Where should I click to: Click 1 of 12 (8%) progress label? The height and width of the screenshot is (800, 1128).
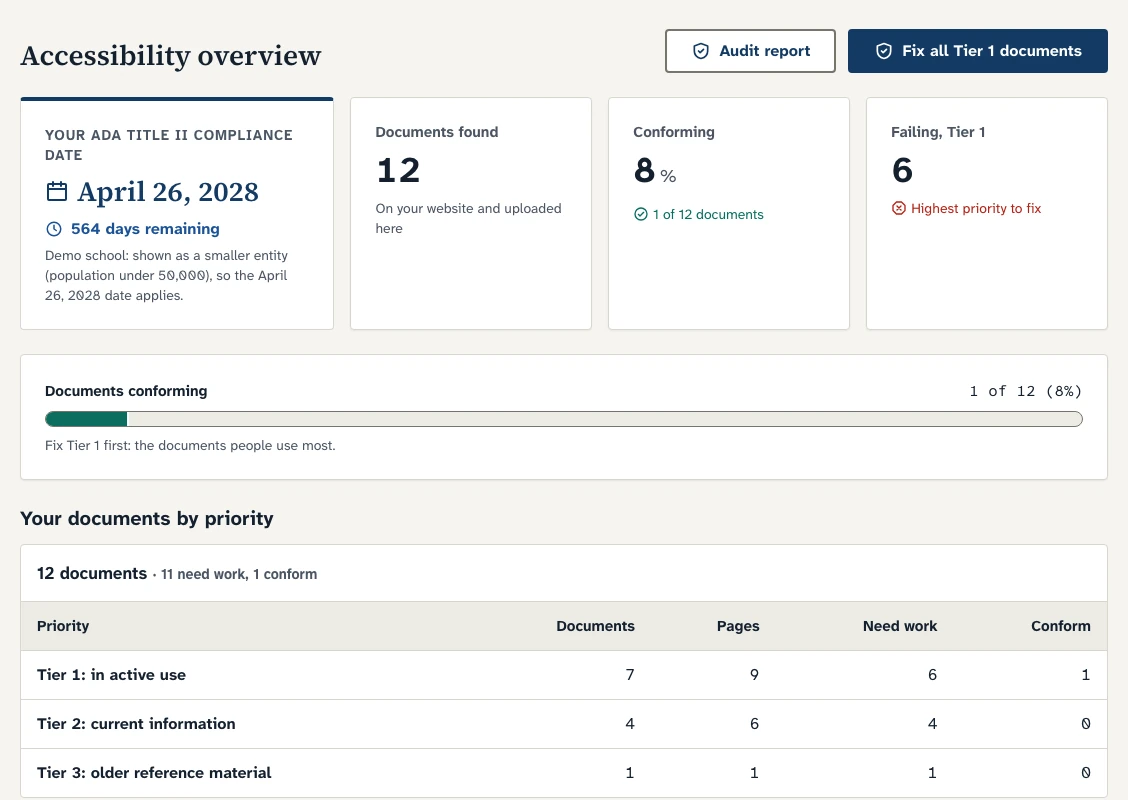[x=1025, y=391]
